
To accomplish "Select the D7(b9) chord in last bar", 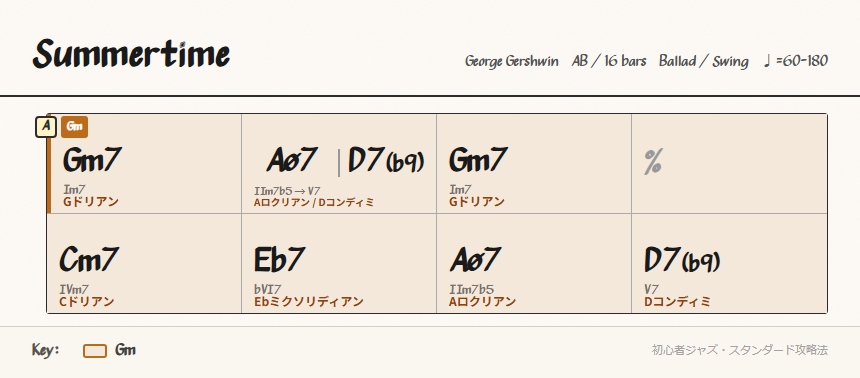I will [682, 259].
